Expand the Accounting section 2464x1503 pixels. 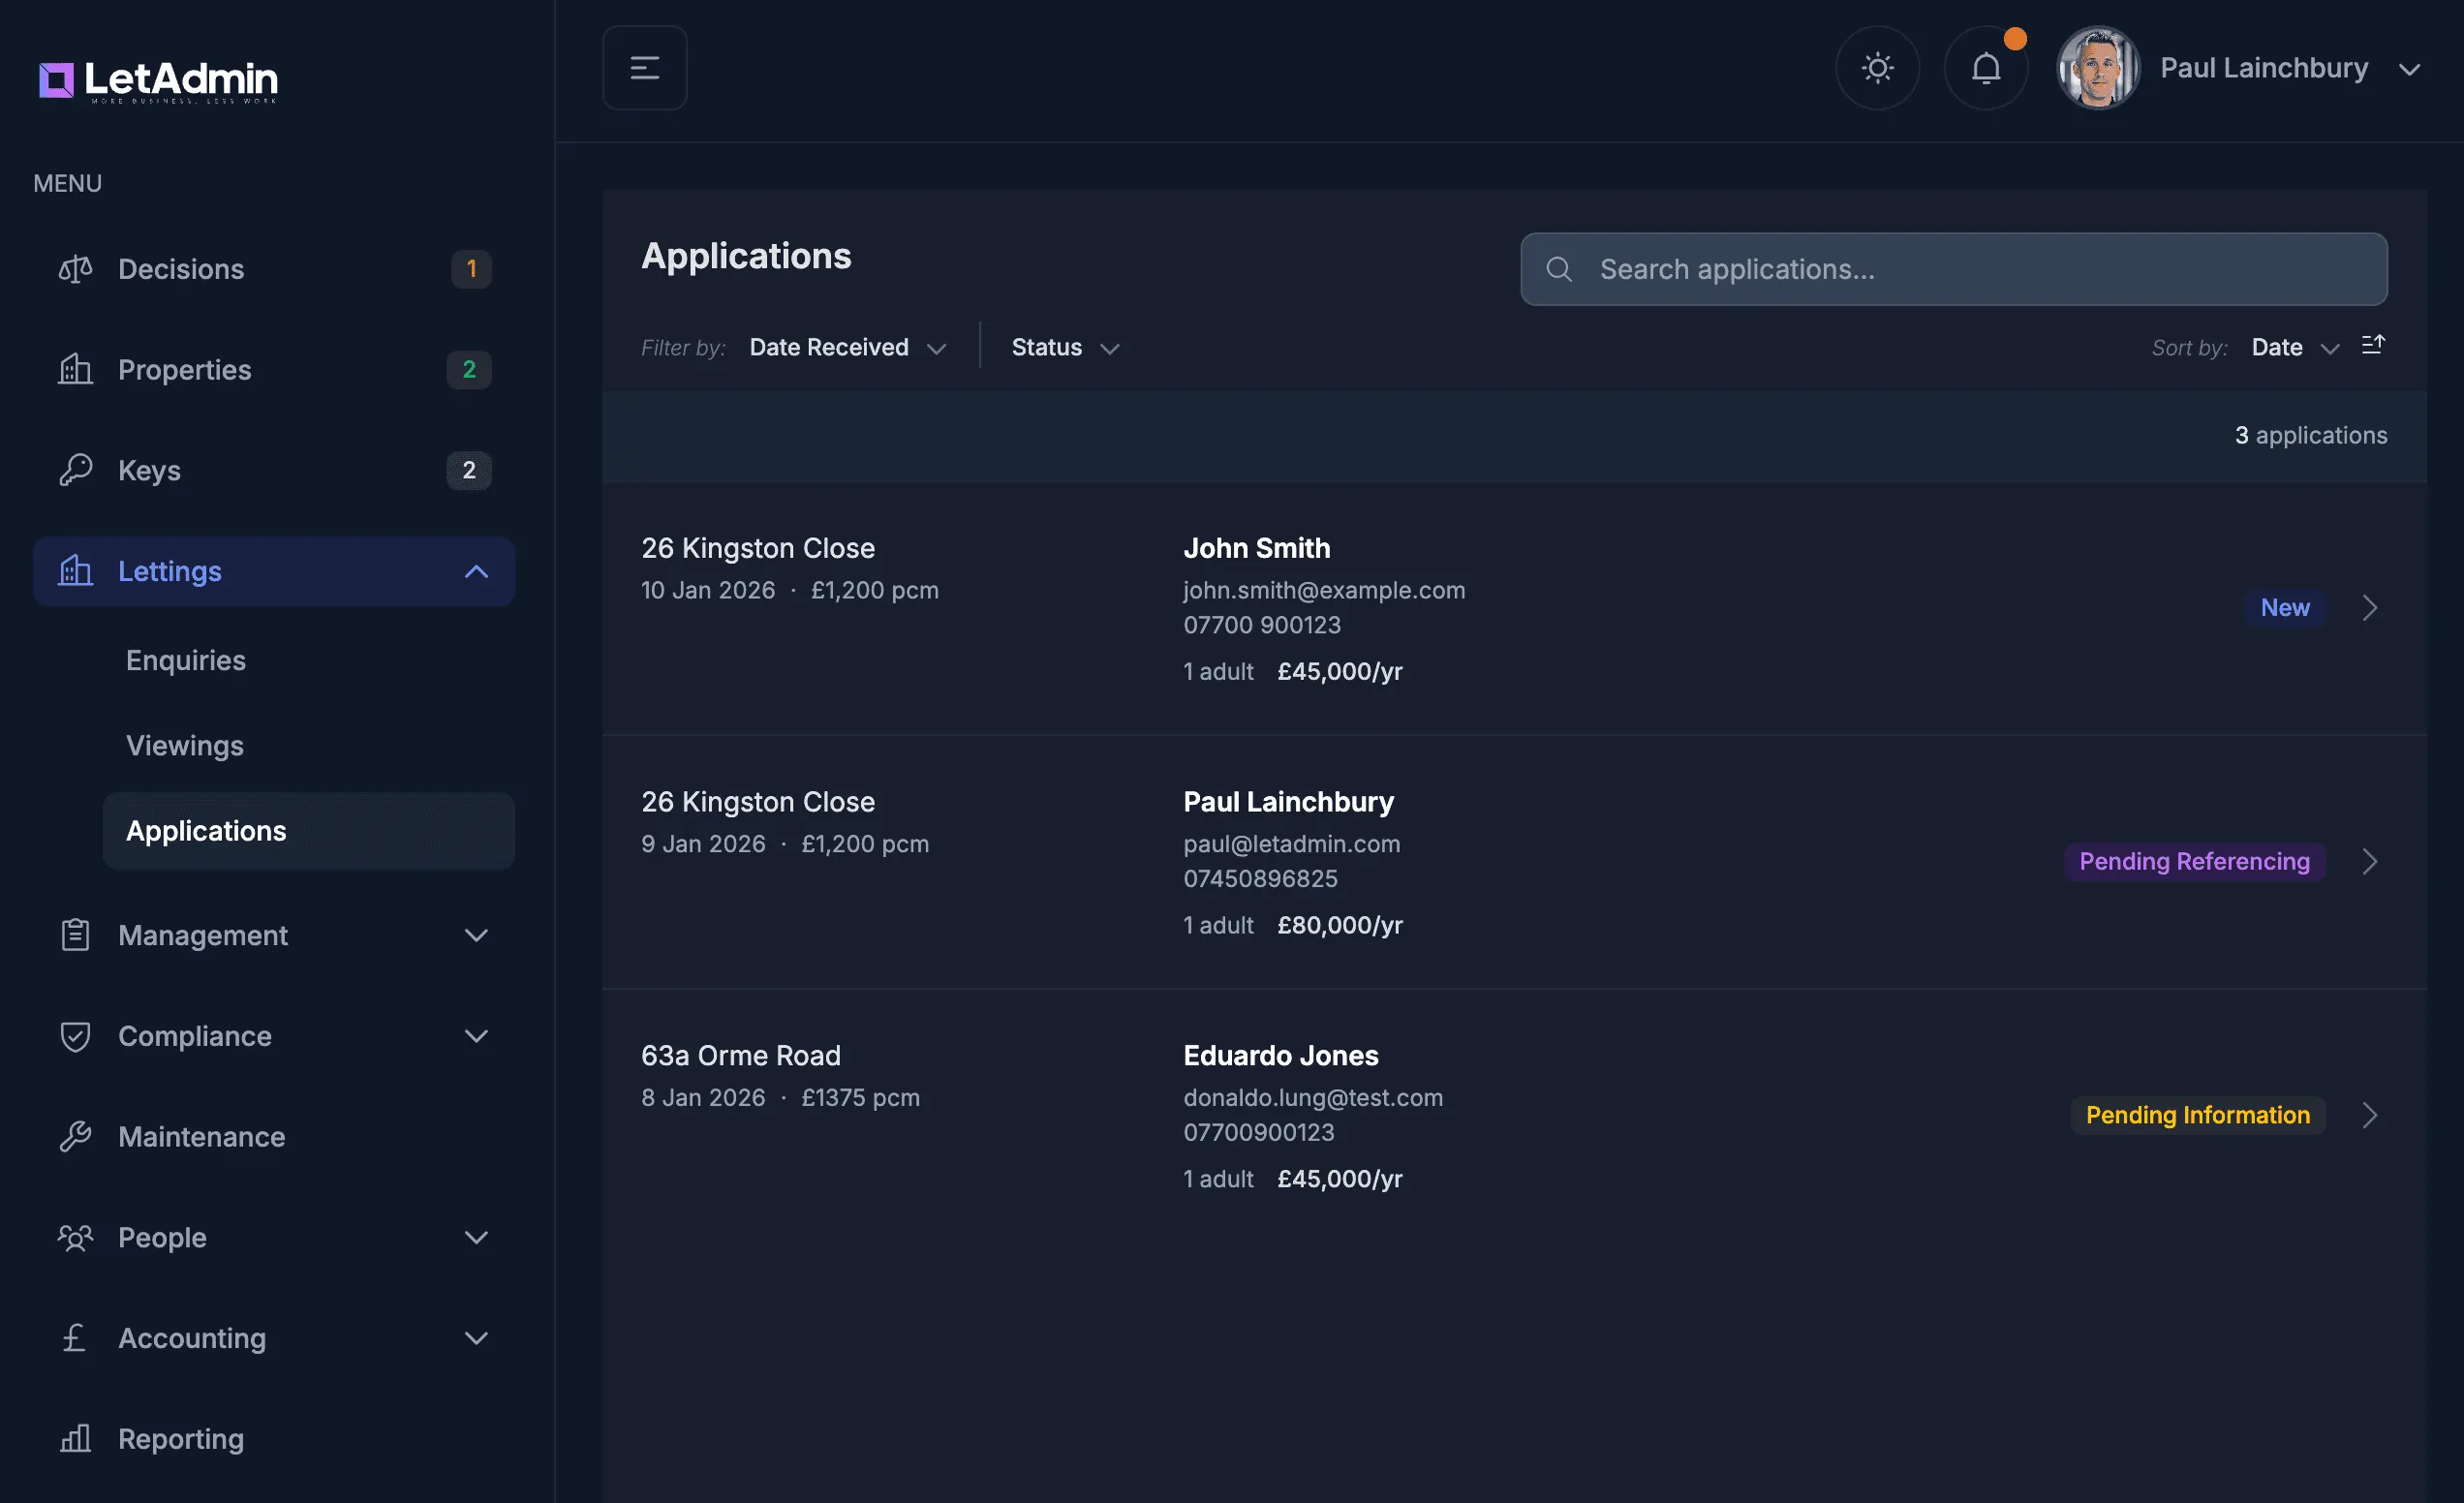477,1338
